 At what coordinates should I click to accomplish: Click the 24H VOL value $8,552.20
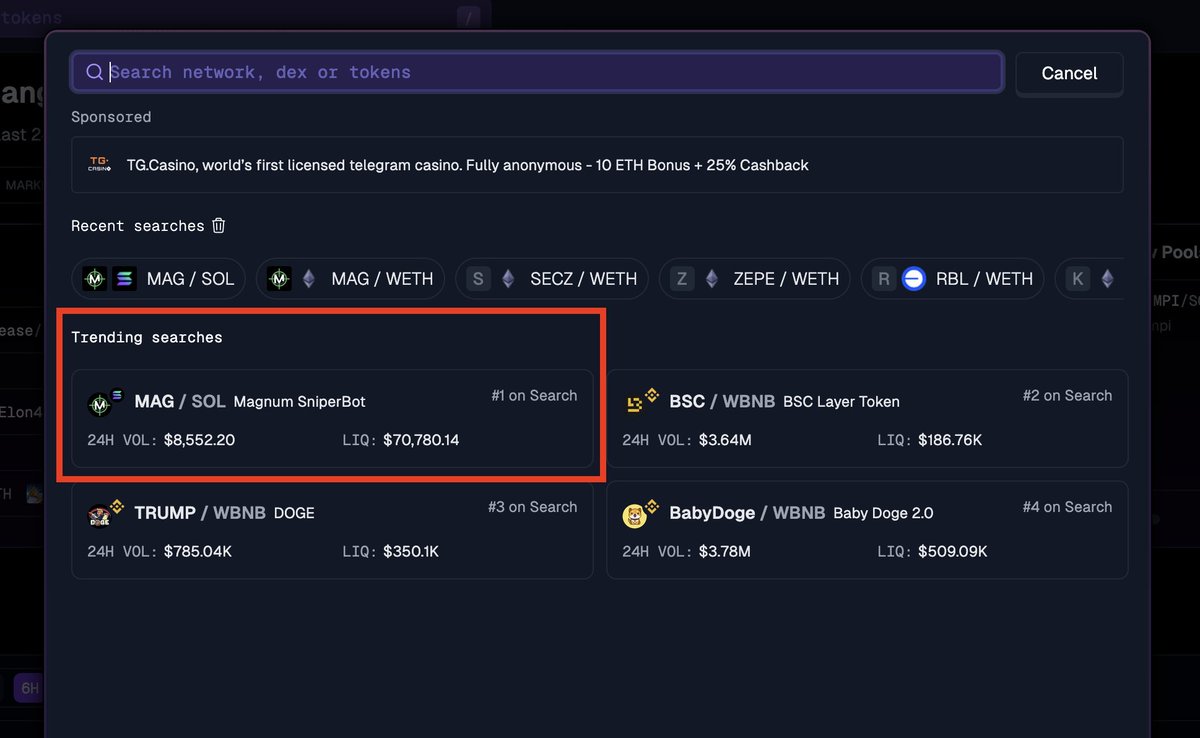pyautogui.click(x=199, y=439)
